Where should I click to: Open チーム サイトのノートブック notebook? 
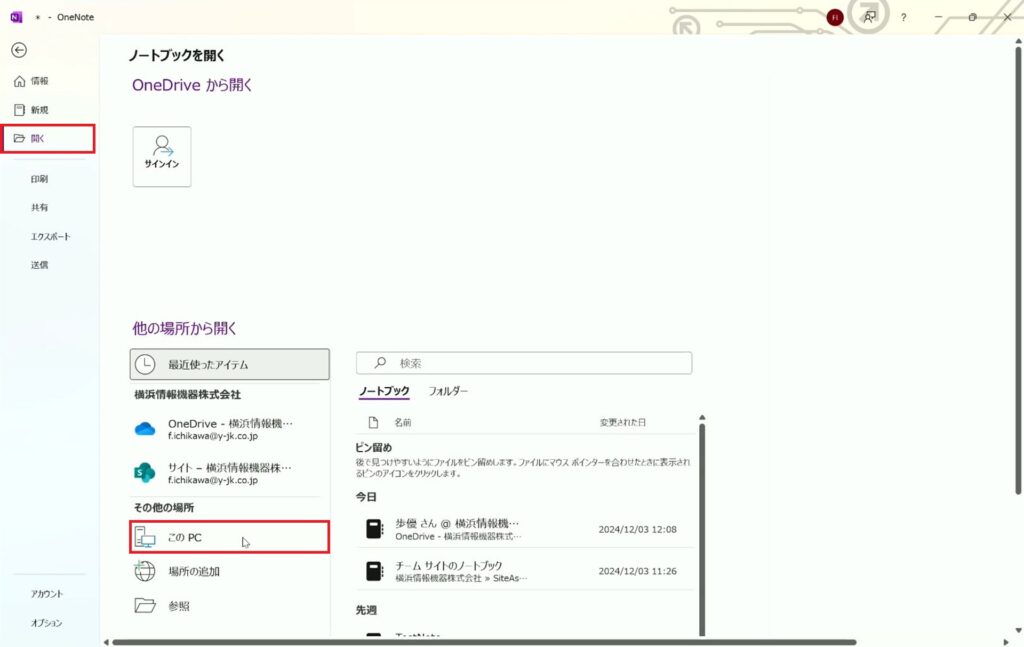point(524,571)
